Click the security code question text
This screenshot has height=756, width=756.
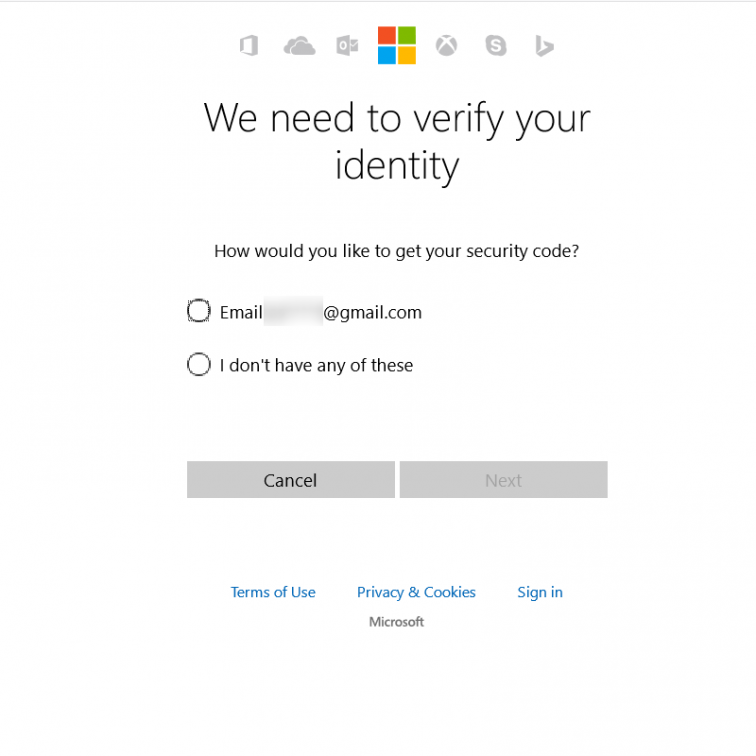point(396,251)
